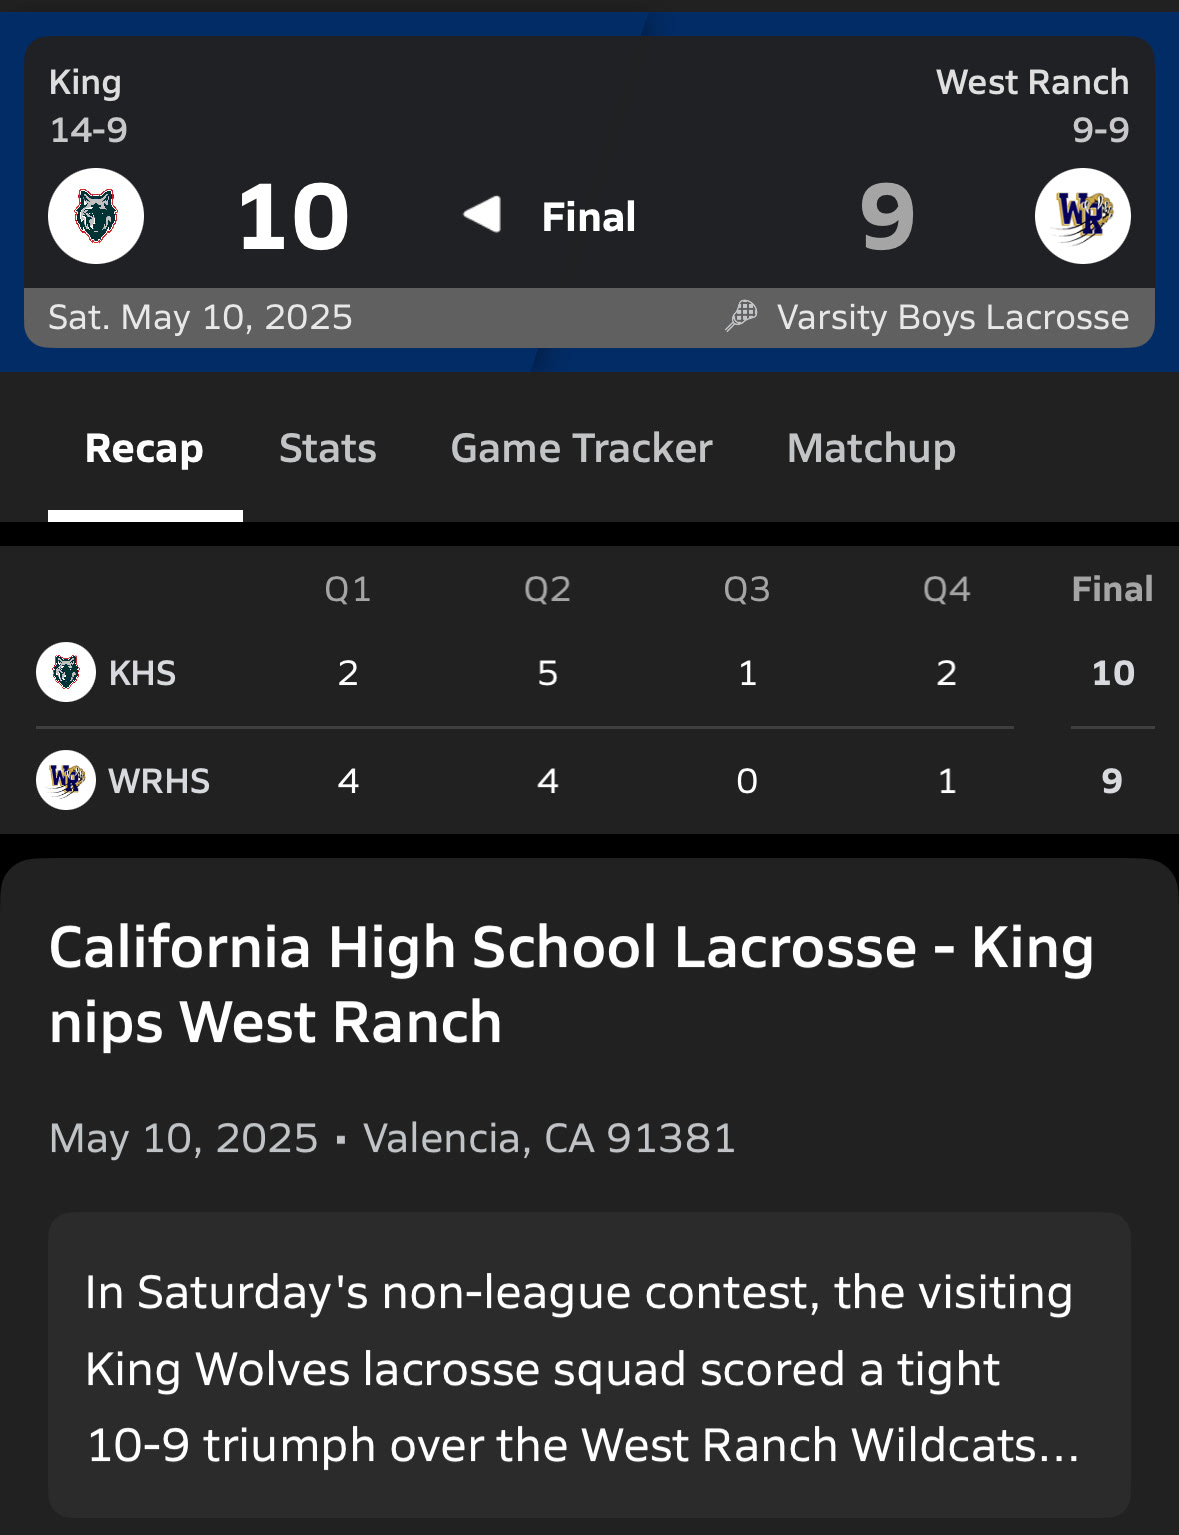Tap the small KHS logo in scoreboard
Image resolution: width=1179 pixels, height=1535 pixels.
coord(66,672)
